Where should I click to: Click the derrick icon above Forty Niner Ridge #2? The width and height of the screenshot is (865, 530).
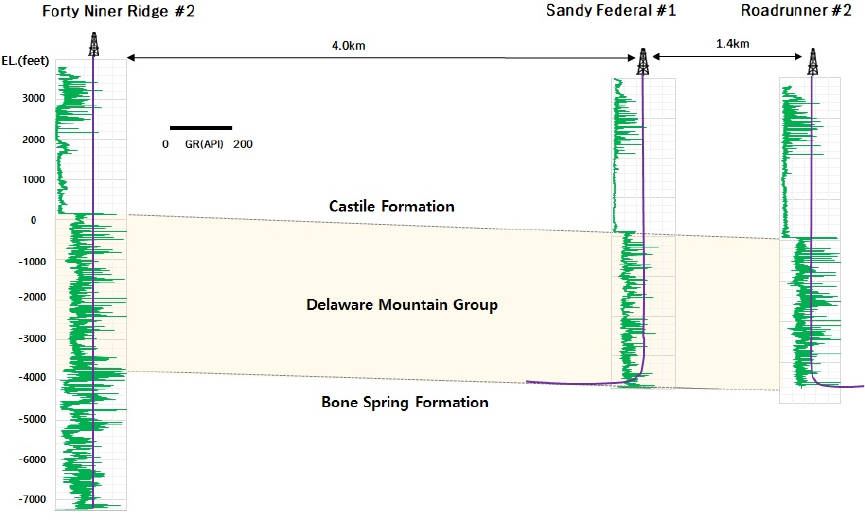[93, 45]
